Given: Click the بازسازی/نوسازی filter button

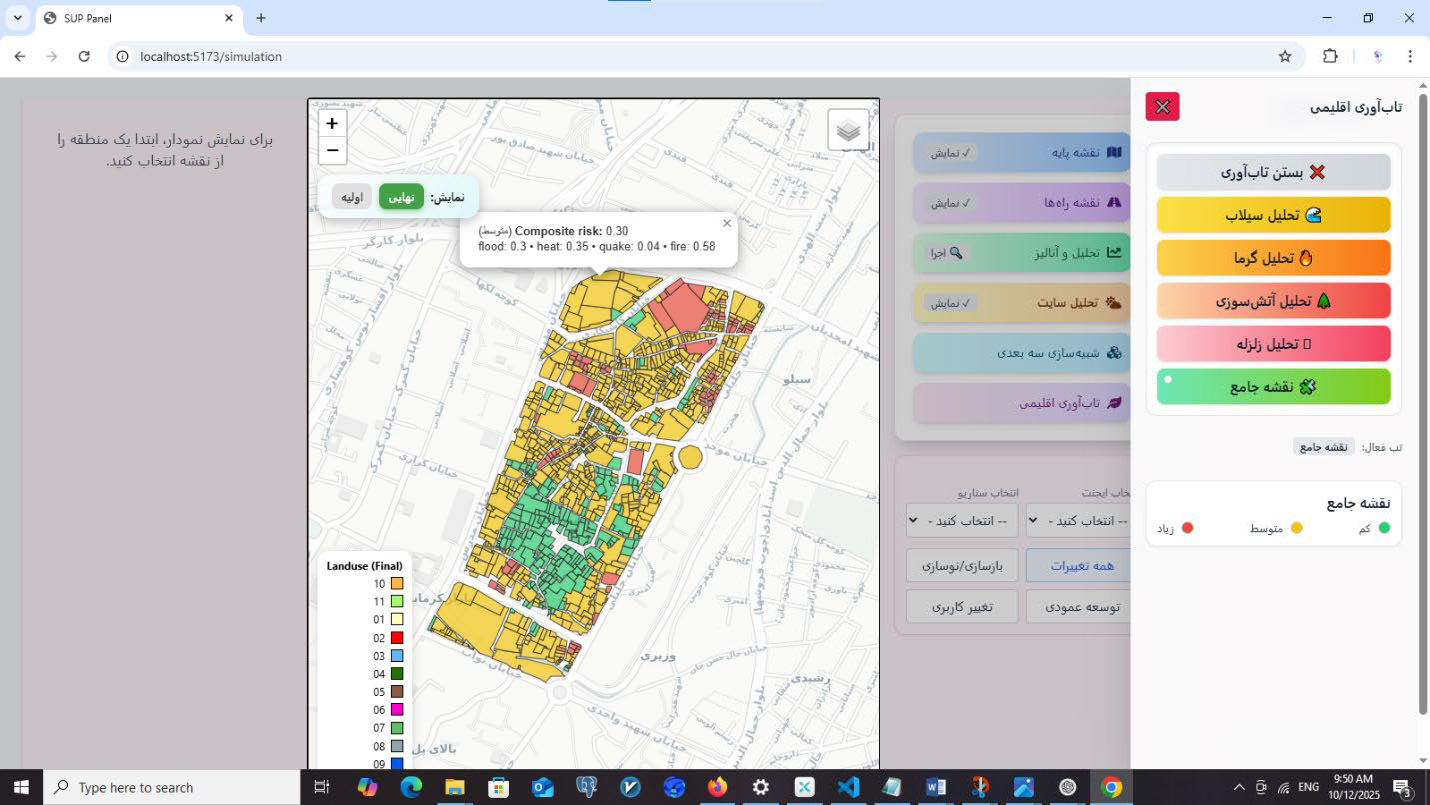Looking at the screenshot, I should pyautogui.click(x=962, y=565).
